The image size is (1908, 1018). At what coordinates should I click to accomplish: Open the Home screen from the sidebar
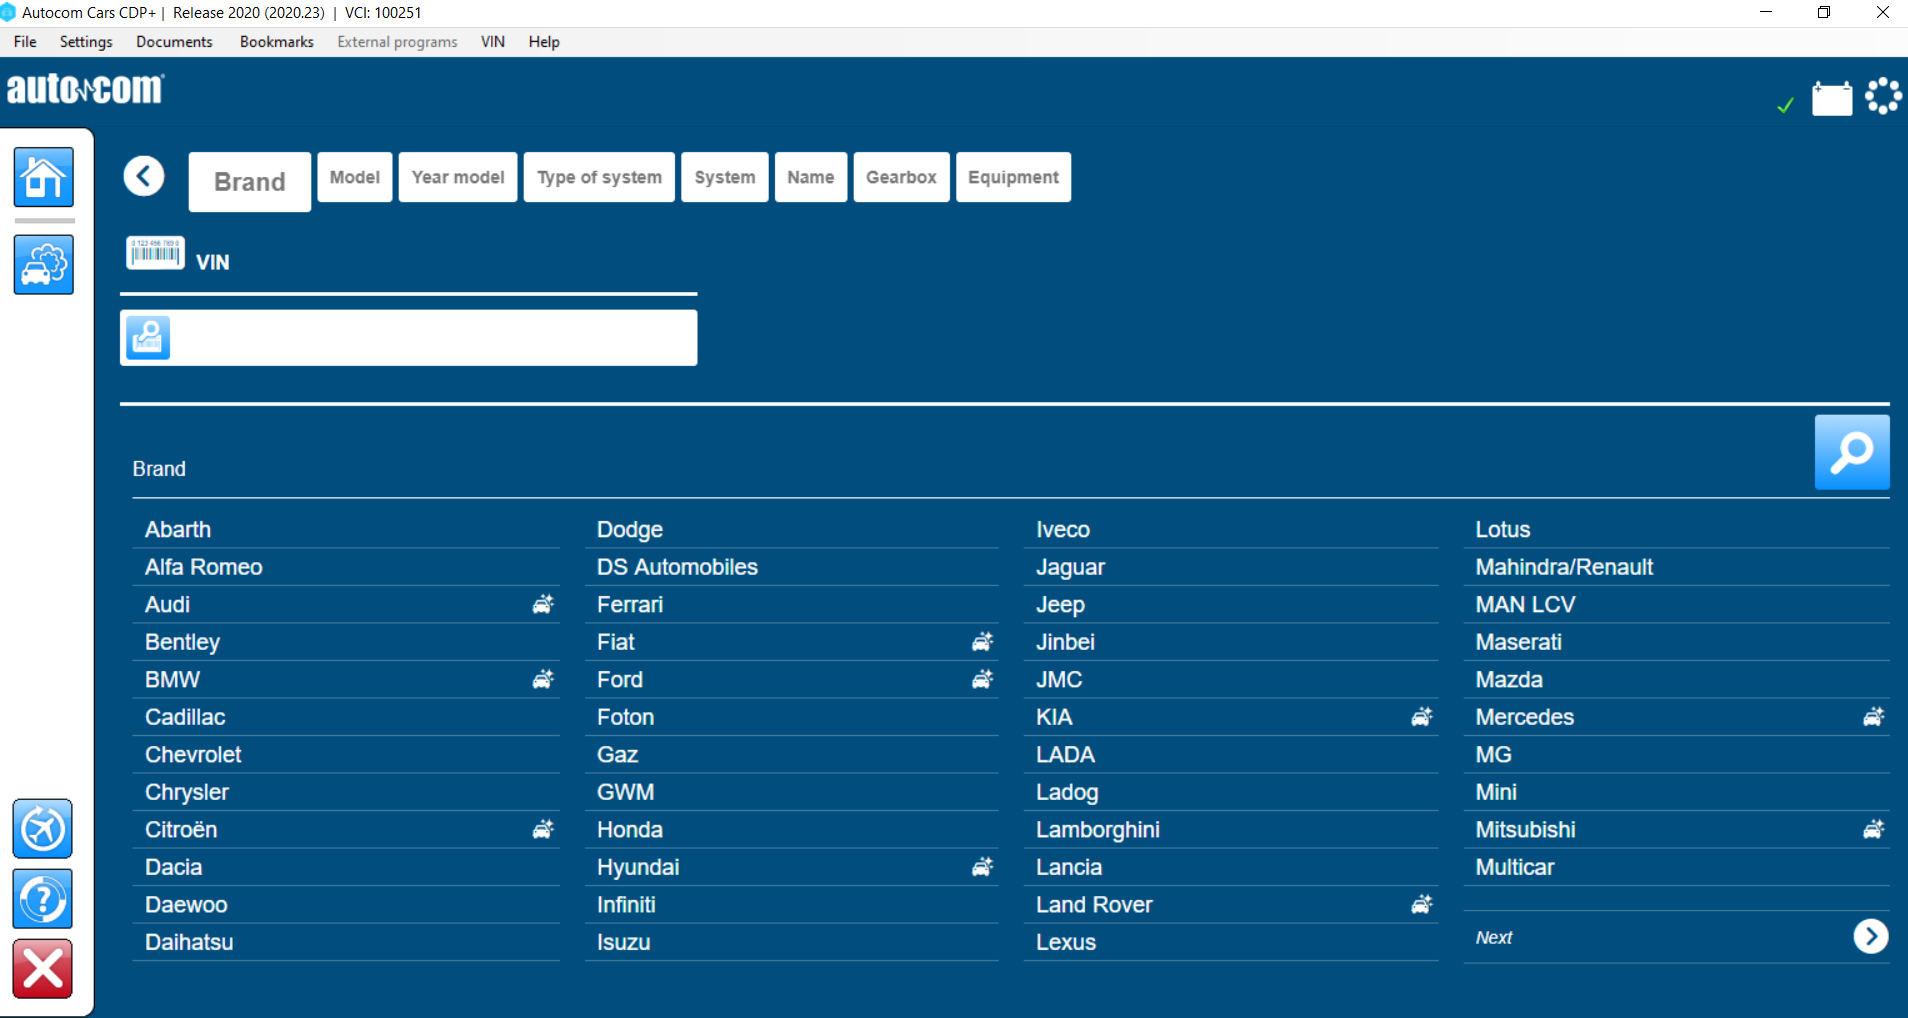click(43, 178)
